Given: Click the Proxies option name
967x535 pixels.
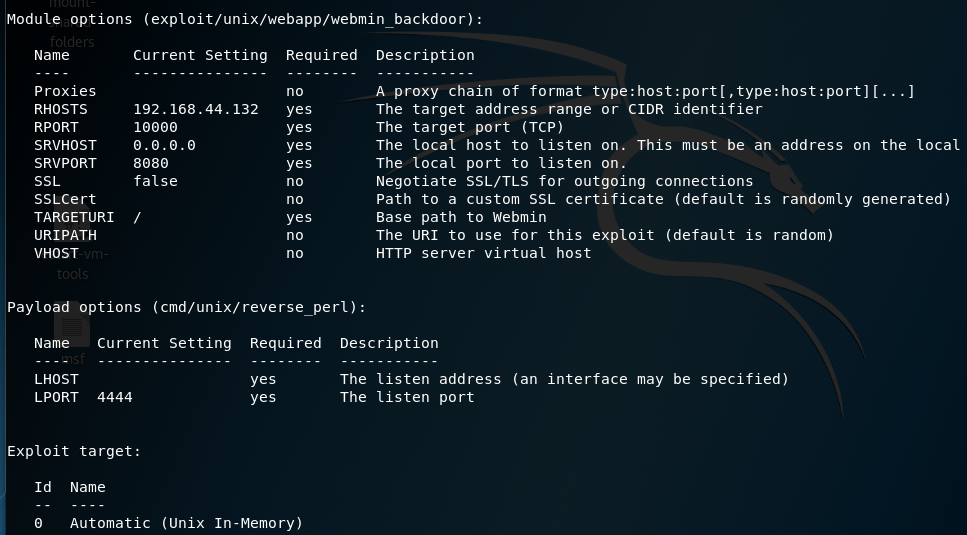Looking at the screenshot, I should point(65,91).
